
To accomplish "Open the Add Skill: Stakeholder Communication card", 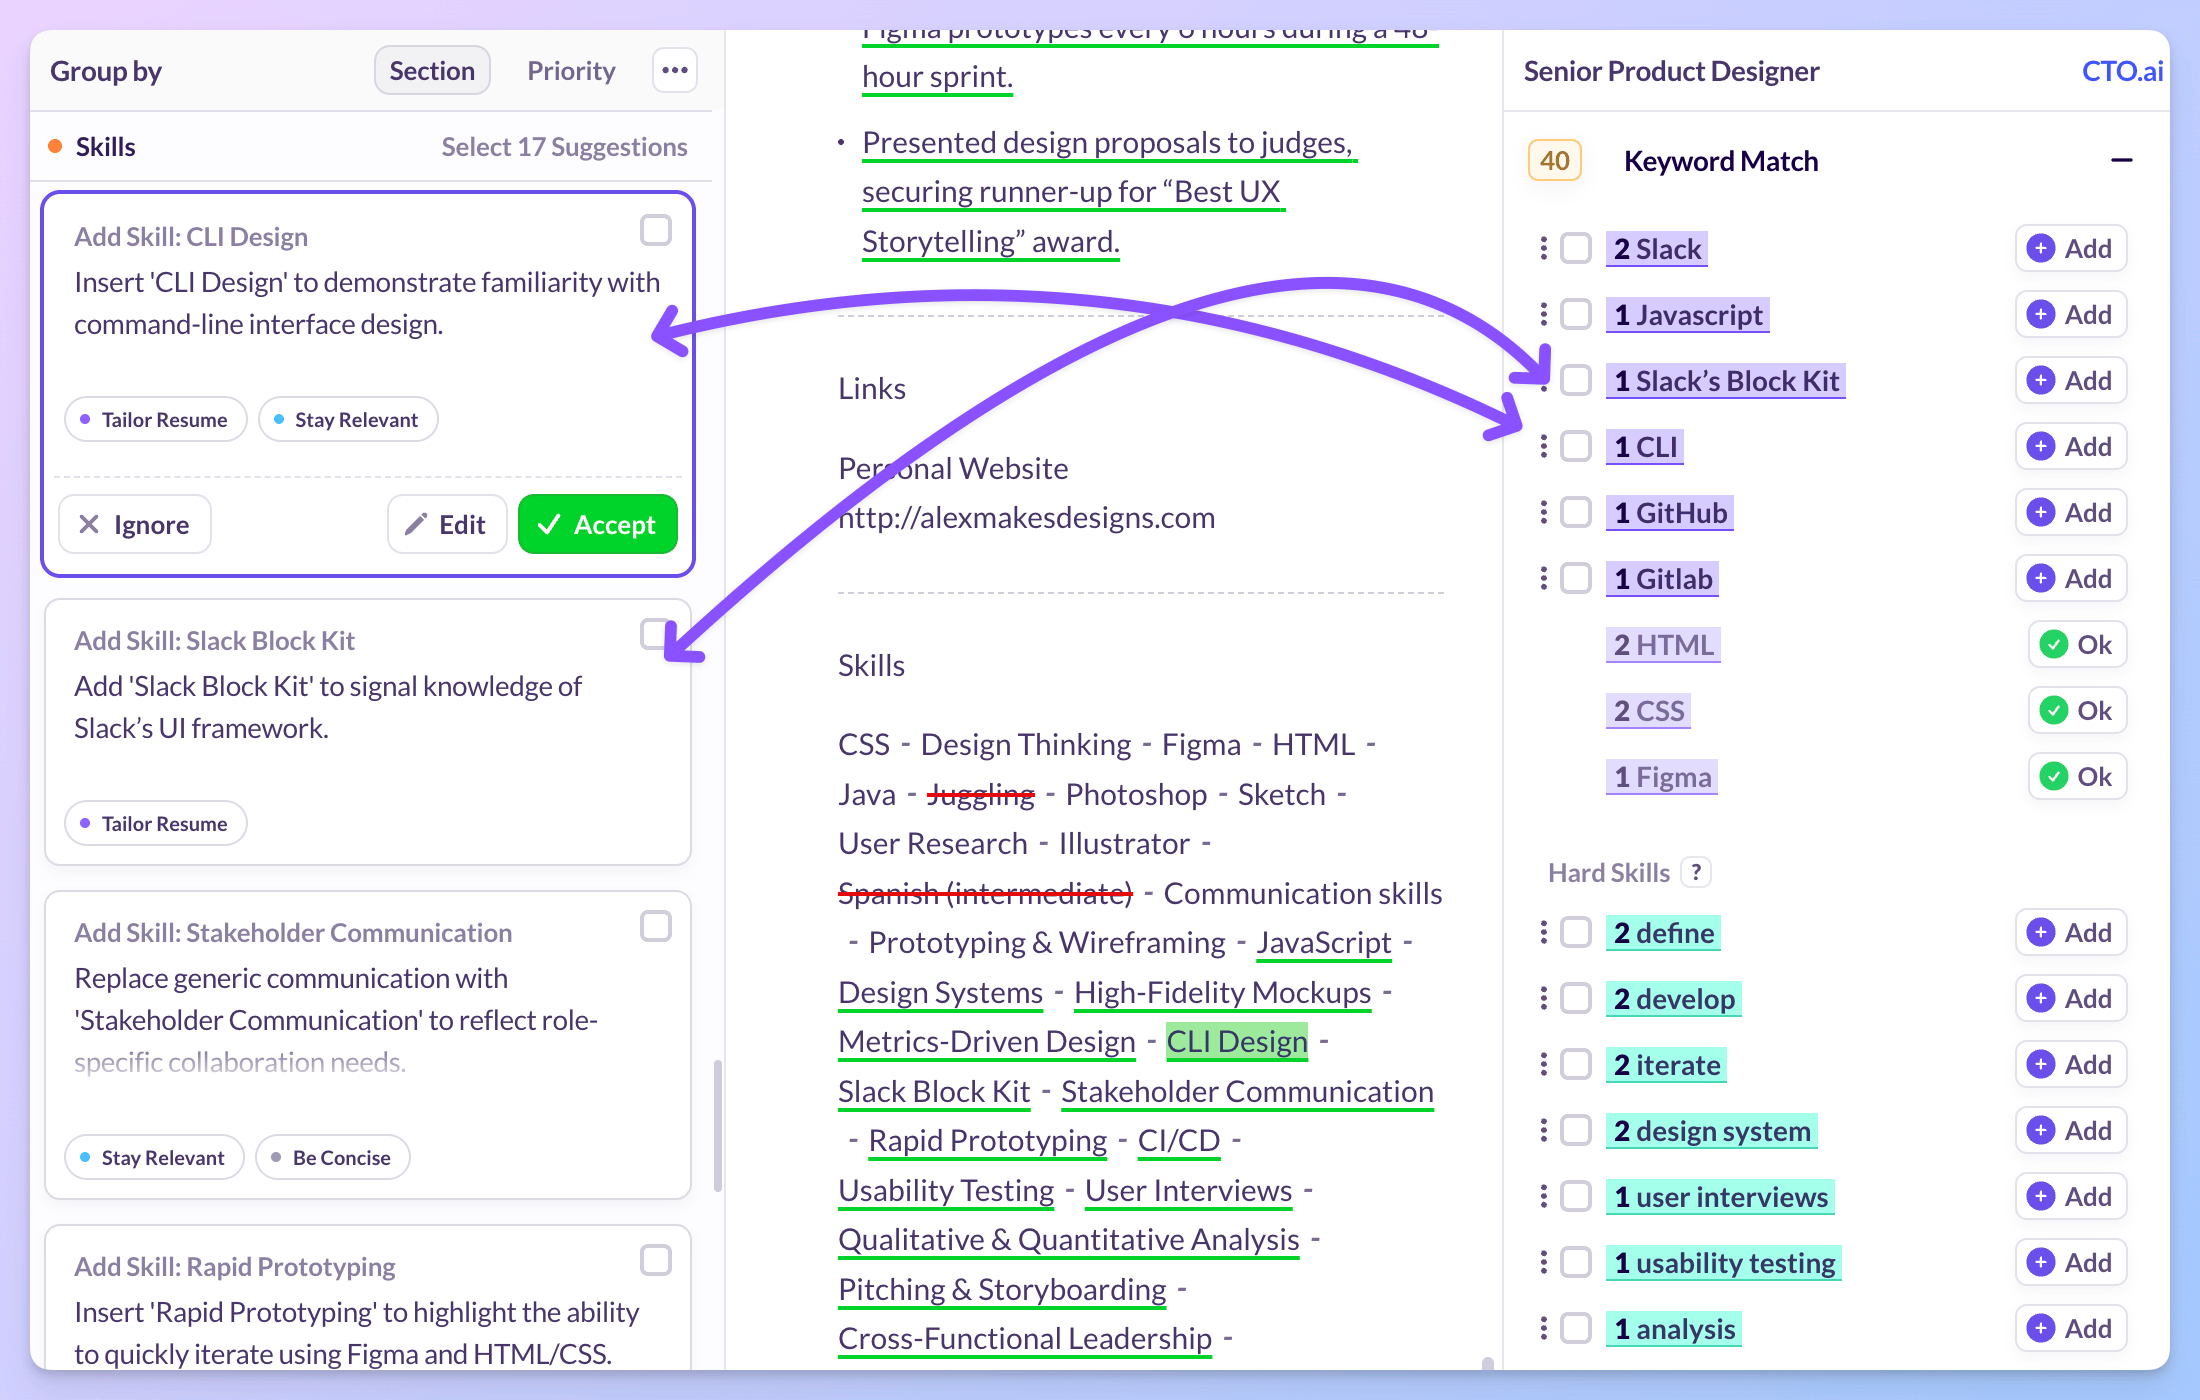I will point(368,1044).
